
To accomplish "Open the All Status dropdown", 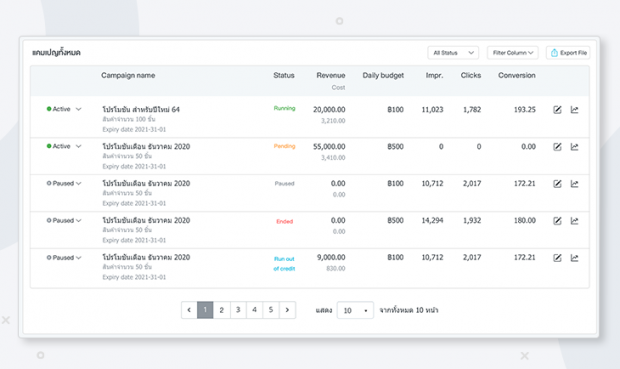I will pyautogui.click(x=453, y=53).
